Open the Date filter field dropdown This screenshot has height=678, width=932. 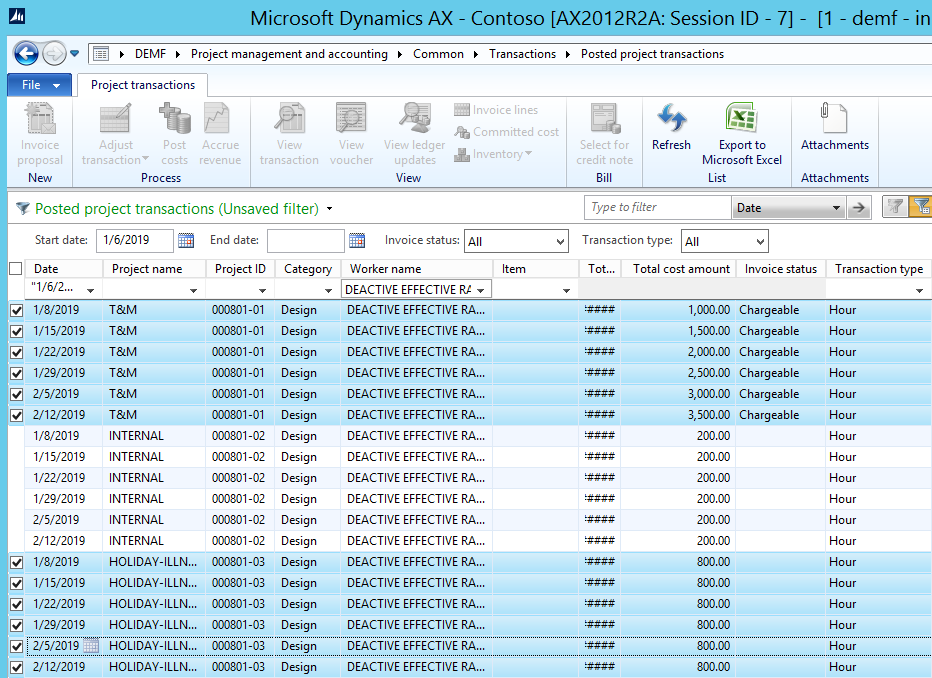836,208
